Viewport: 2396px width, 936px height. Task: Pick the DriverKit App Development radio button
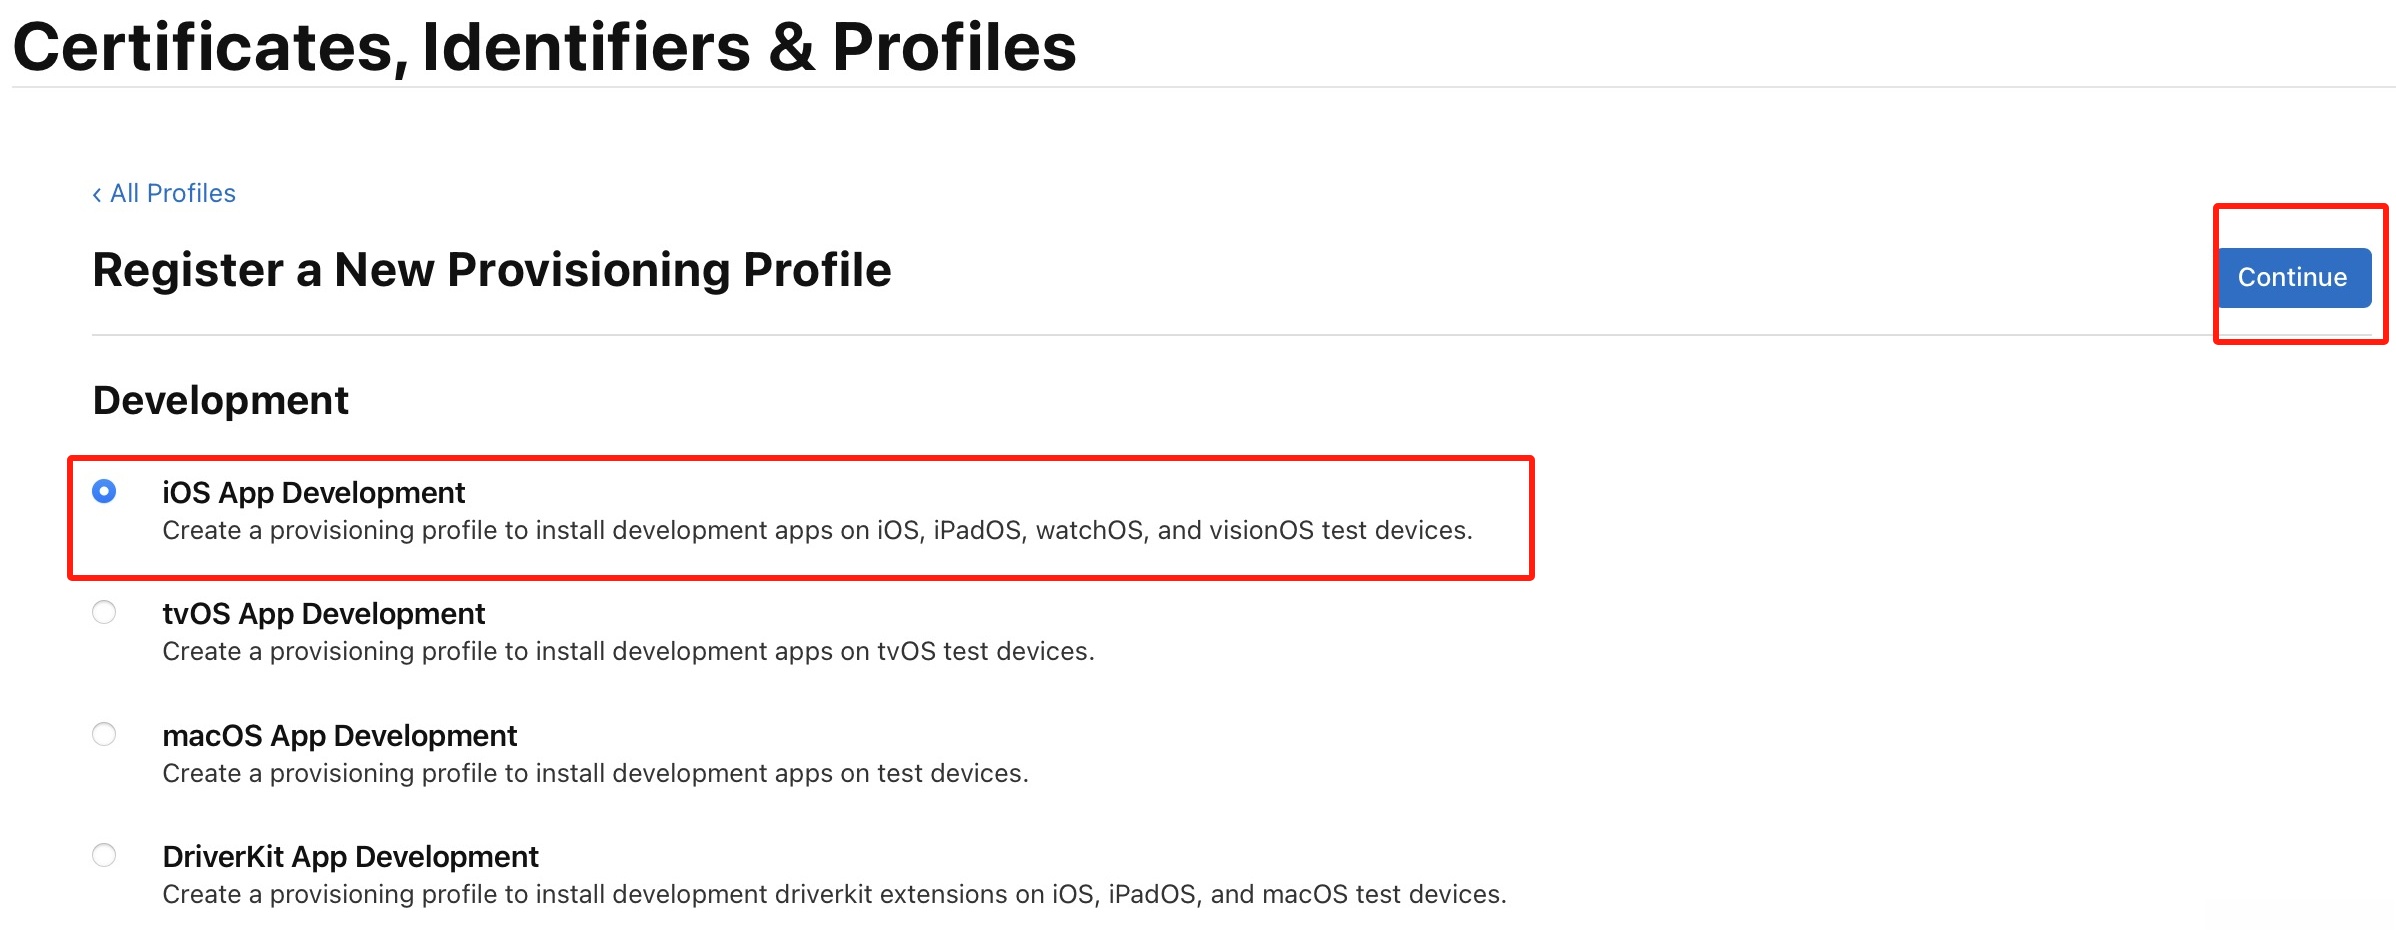pyautogui.click(x=104, y=855)
